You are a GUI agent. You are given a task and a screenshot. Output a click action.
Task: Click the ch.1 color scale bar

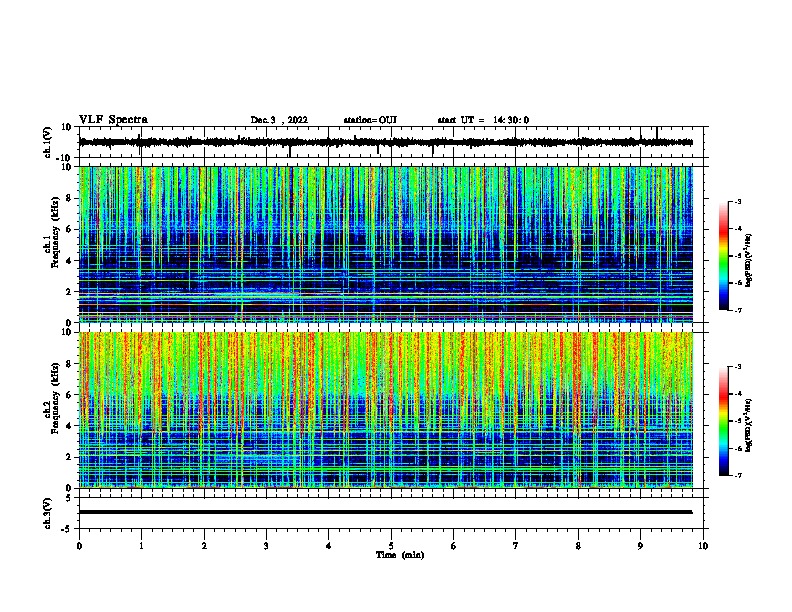coord(723,256)
